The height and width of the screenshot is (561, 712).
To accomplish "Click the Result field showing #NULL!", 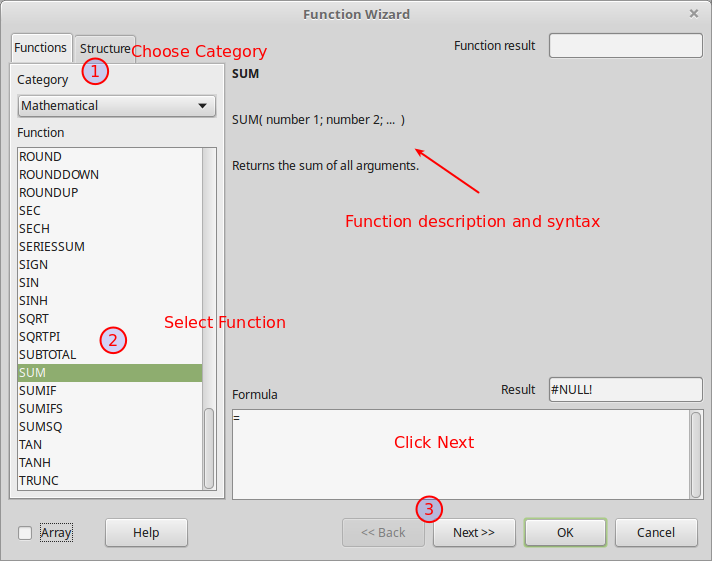I will (x=625, y=390).
